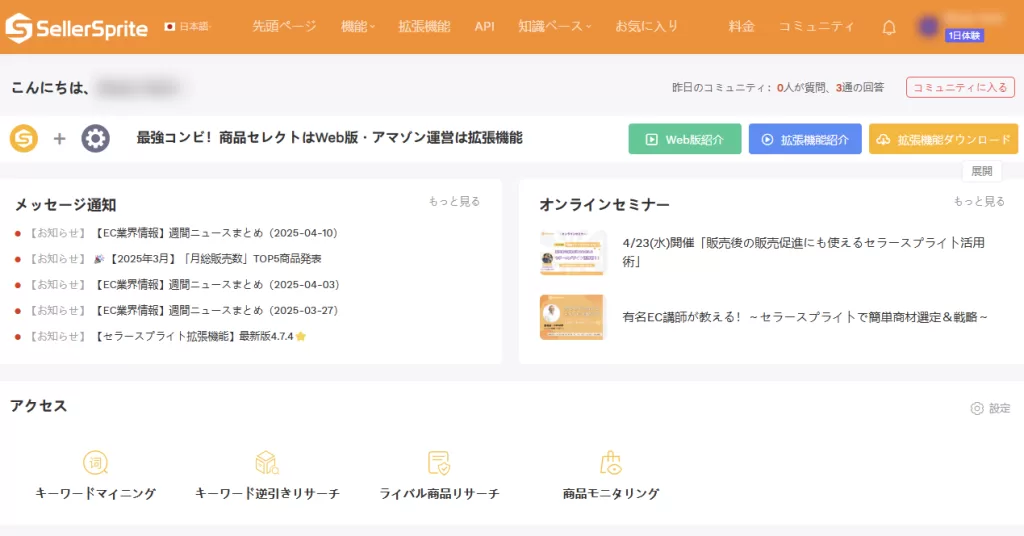
Task: Open Keyword Mining (キーワードマイニング) icon
Action: 95,463
